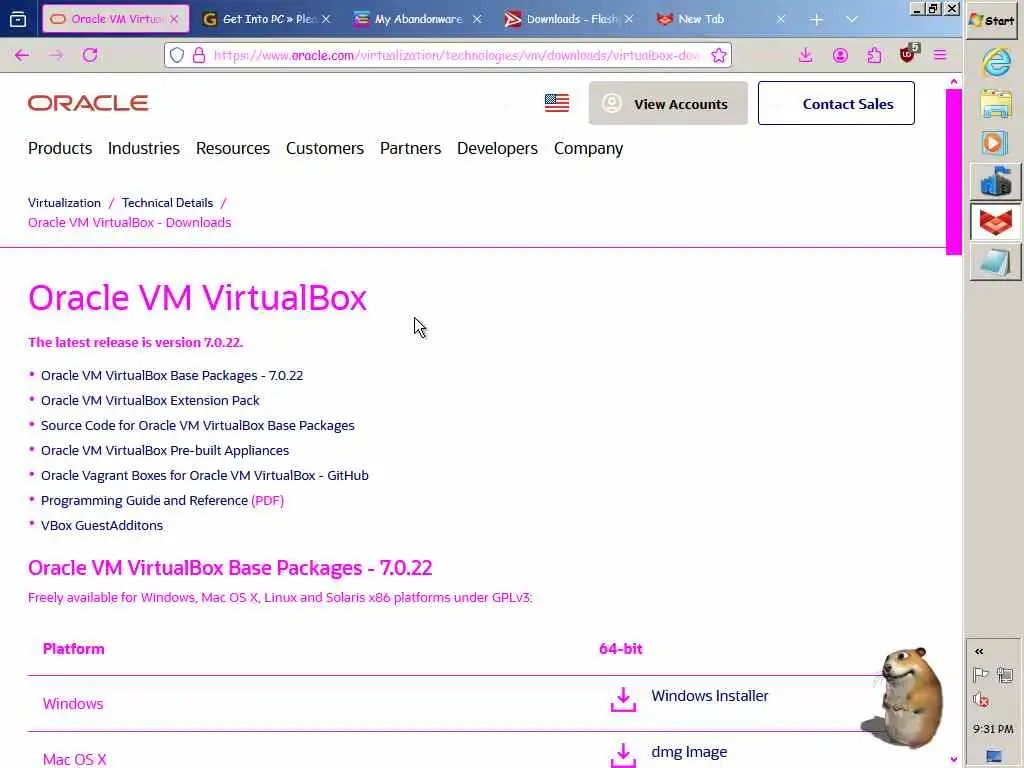Open Windows Media Player taskbar icon
Screen dimensions: 1024x768
[995, 143]
